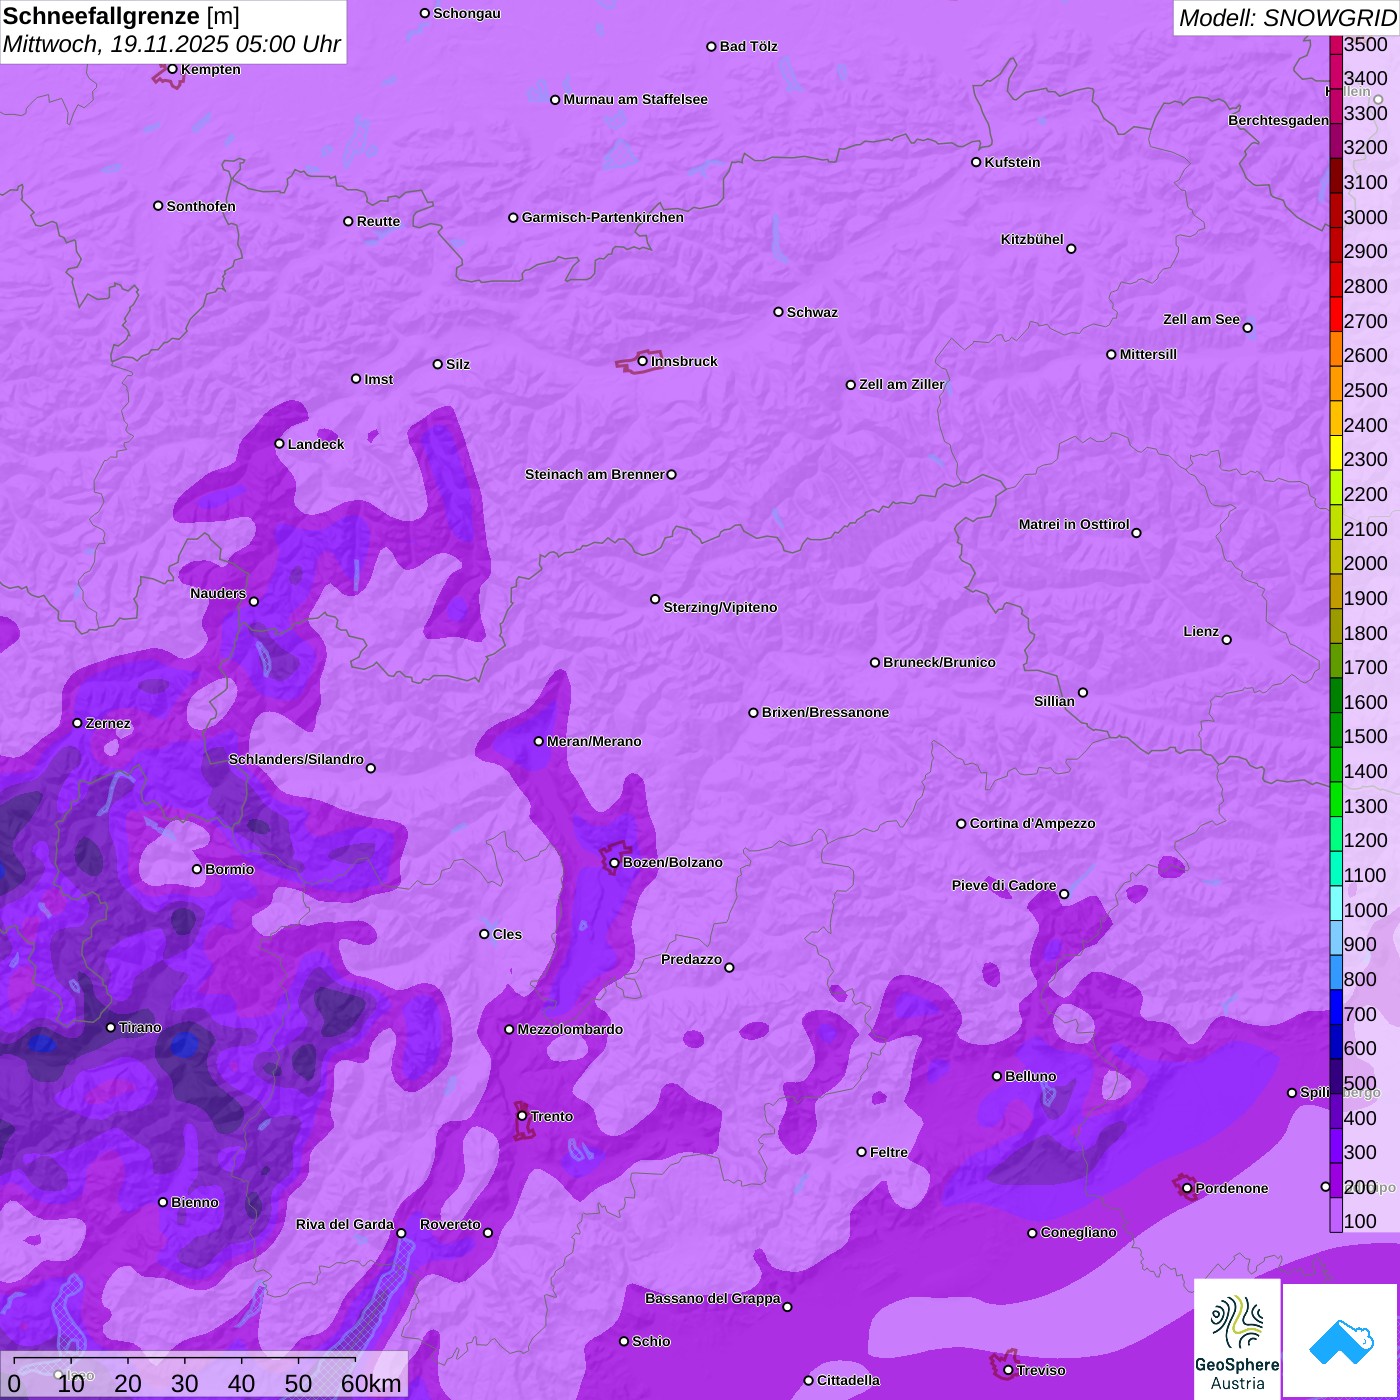The image size is (1400, 1400).
Task: Select the Predazzo label
Action: [691, 959]
